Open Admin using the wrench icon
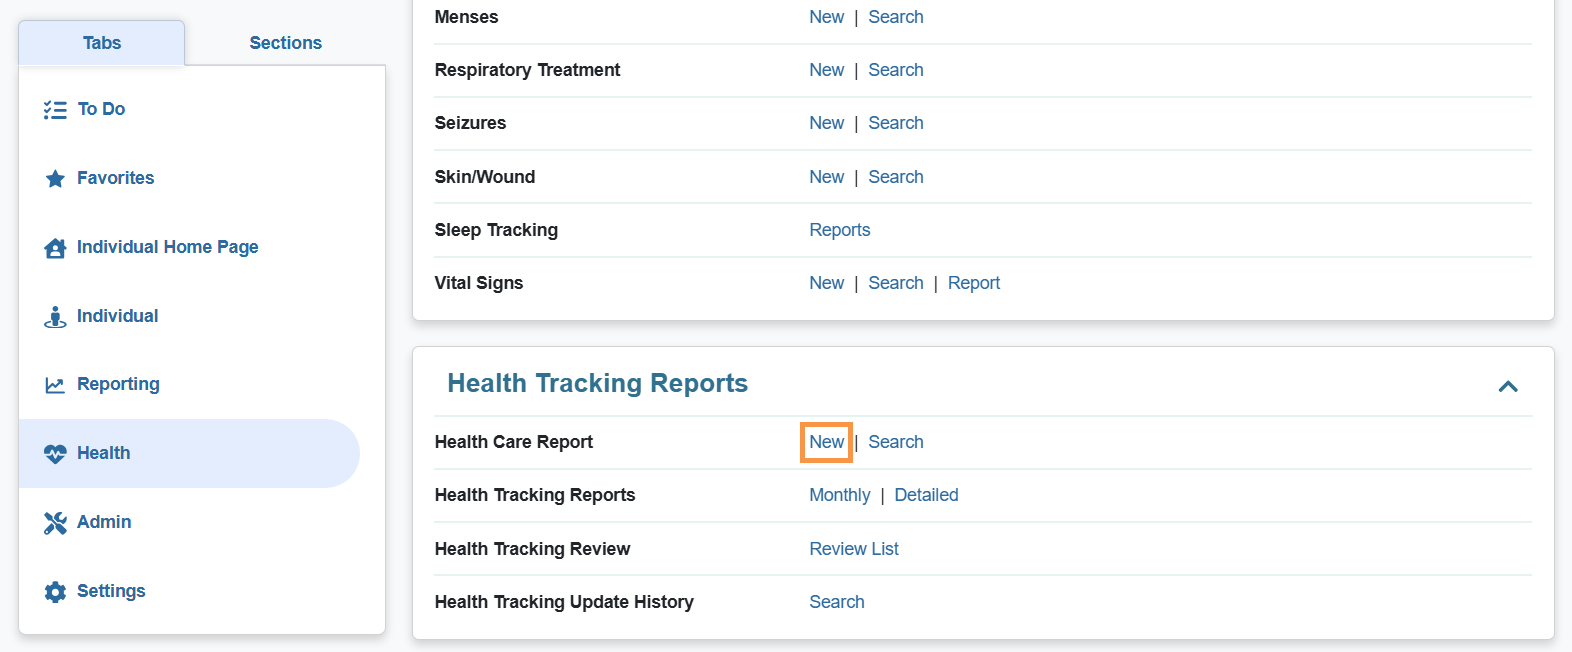Image resolution: width=1572 pixels, height=652 pixels. pos(55,522)
